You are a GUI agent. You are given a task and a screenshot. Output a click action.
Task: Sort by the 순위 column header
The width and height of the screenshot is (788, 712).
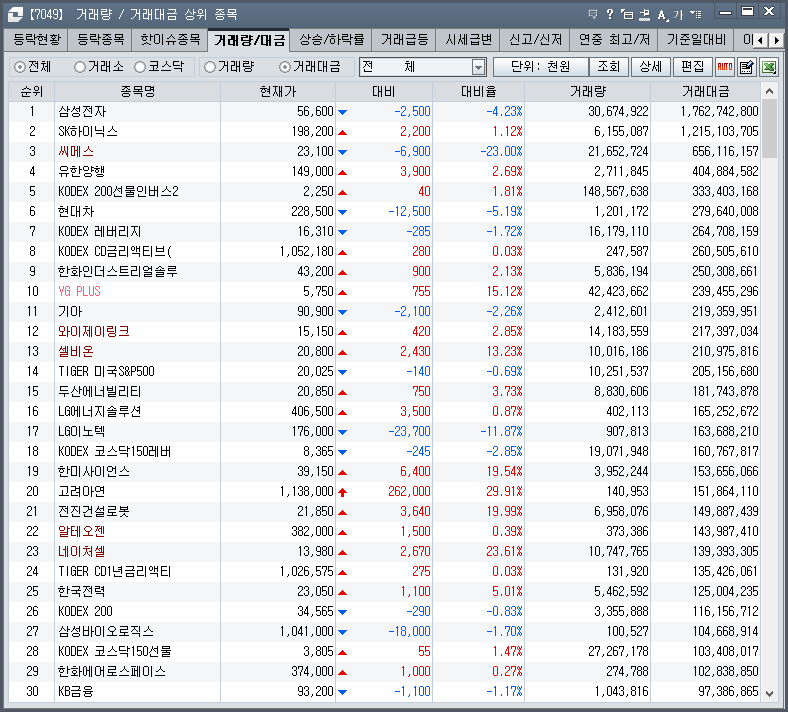31,91
